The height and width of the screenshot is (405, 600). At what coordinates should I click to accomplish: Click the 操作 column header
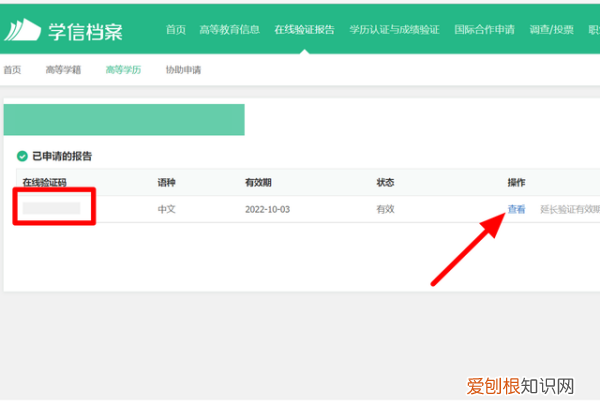coord(516,182)
